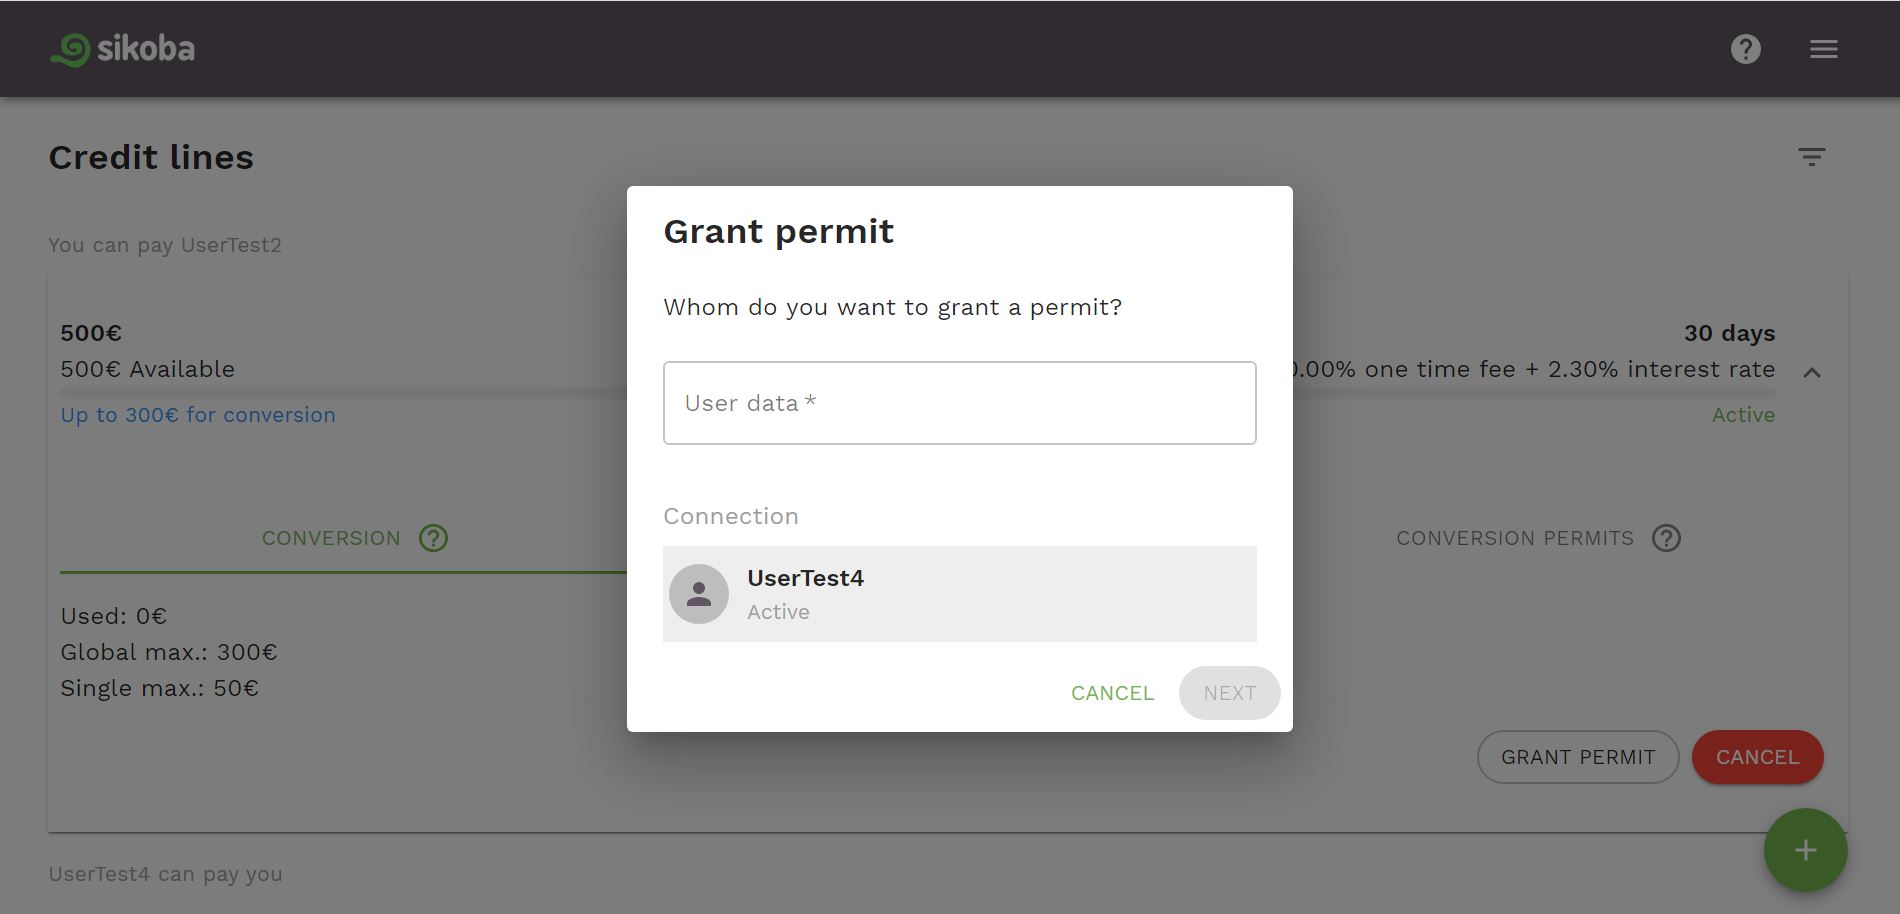Screen dimensions: 1900x914
Task: Click the sikoba logo
Action: point(122,49)
